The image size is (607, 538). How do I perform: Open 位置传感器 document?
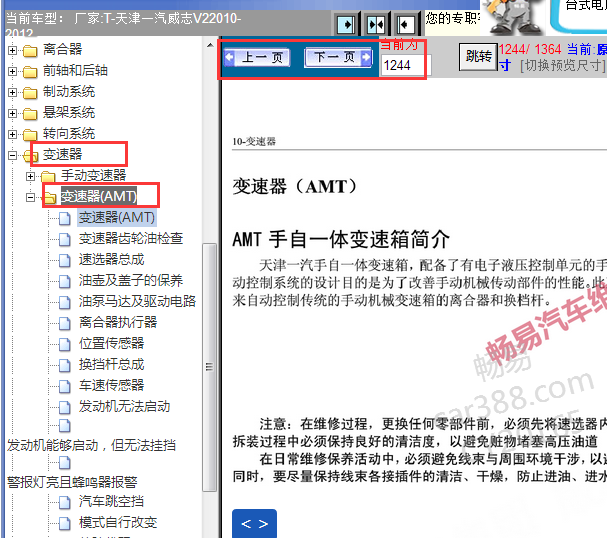[x=111, y=343]
